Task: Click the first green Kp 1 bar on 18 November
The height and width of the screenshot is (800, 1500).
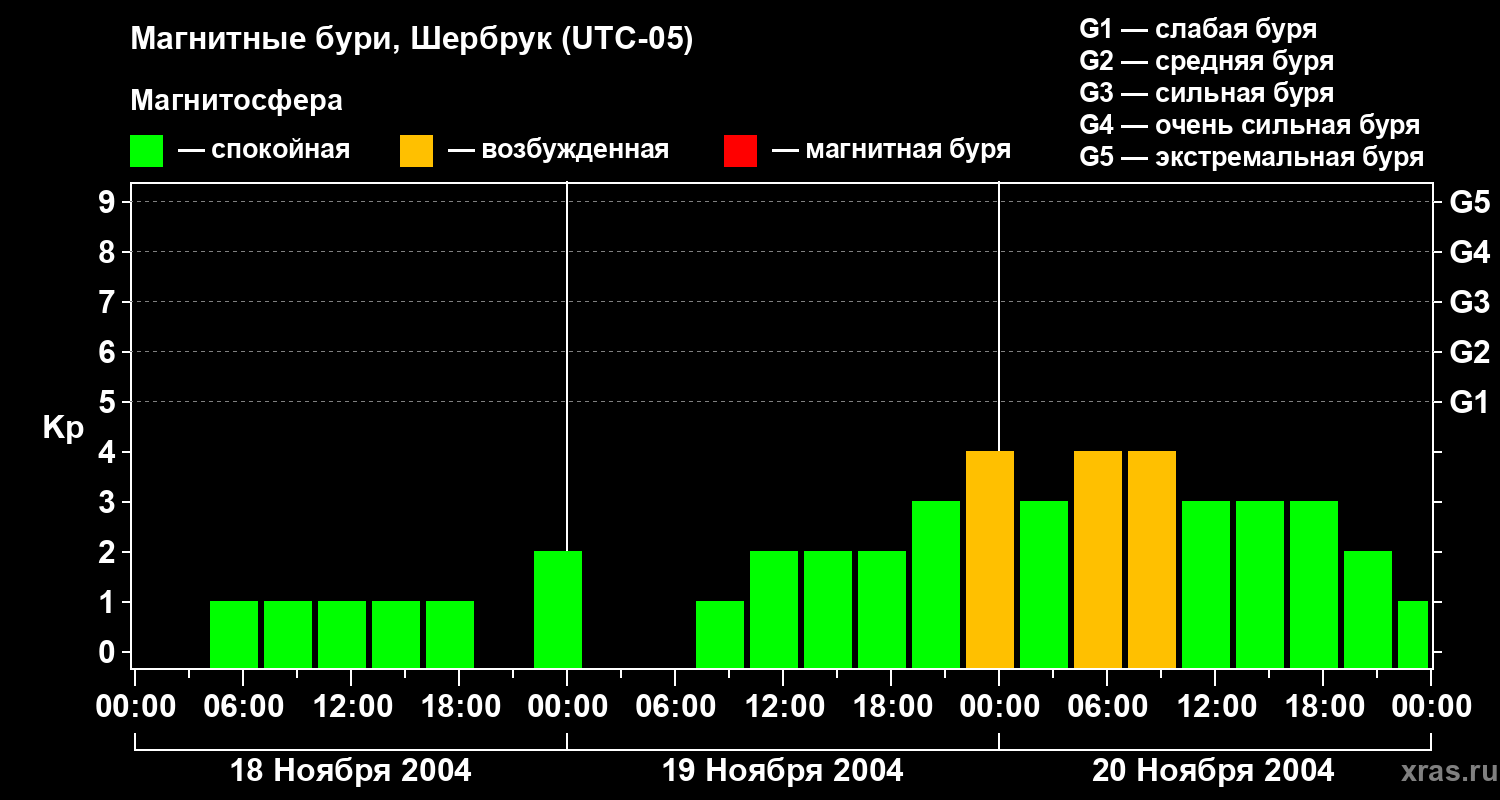Action: pos(234,634)
